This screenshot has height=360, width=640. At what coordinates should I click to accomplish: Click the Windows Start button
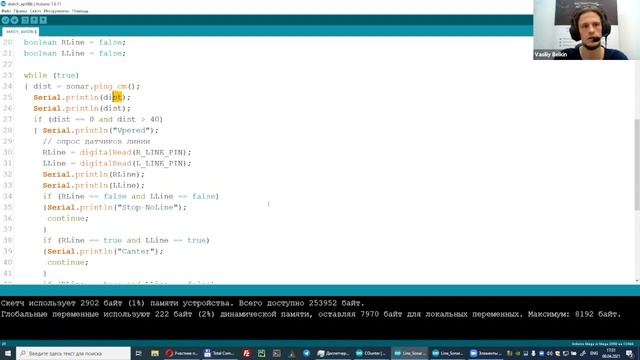7,353
